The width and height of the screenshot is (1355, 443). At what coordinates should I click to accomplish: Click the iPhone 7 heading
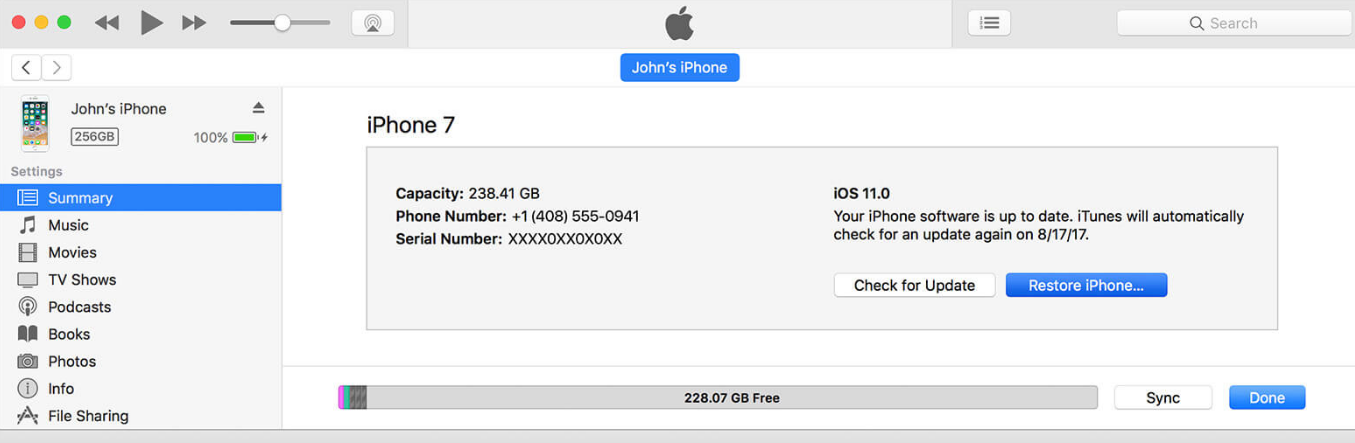point(411,125)
